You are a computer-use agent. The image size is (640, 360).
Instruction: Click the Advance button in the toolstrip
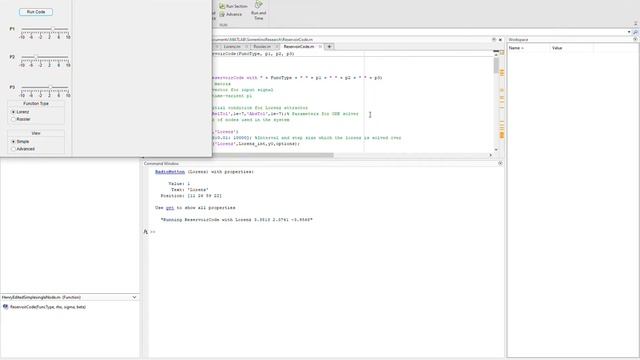pos(231,14)
